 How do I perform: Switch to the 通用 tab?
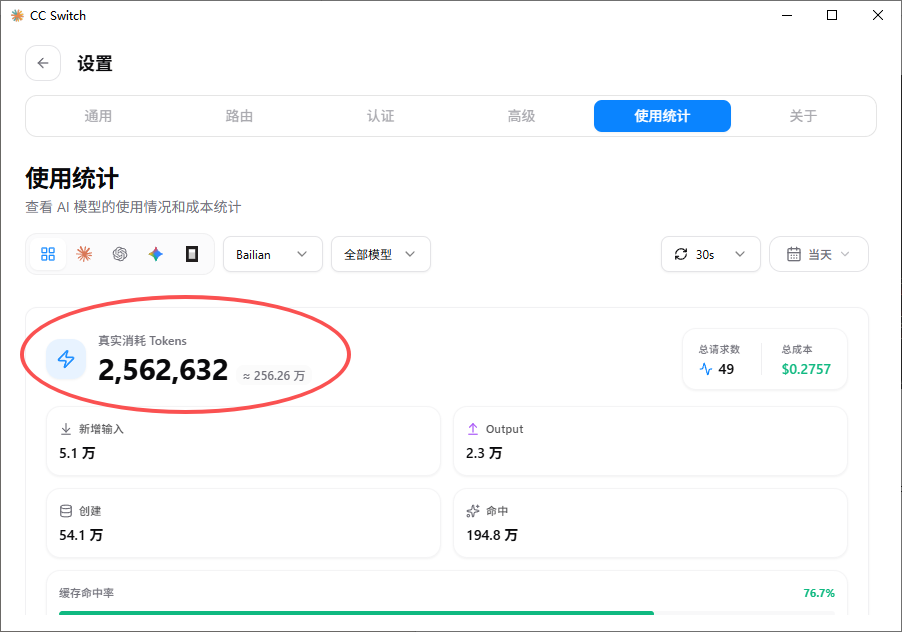pyautogui.click(x=98, y=116)
